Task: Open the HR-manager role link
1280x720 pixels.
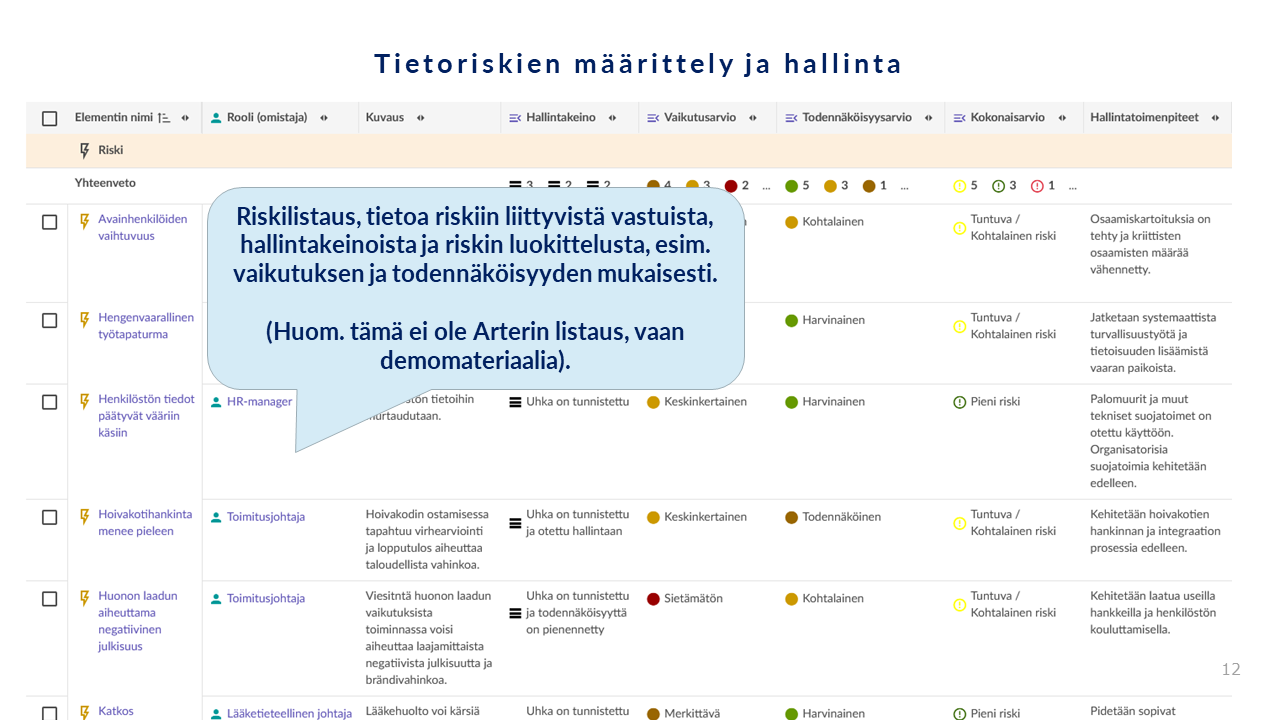Action: pos(259,402)
